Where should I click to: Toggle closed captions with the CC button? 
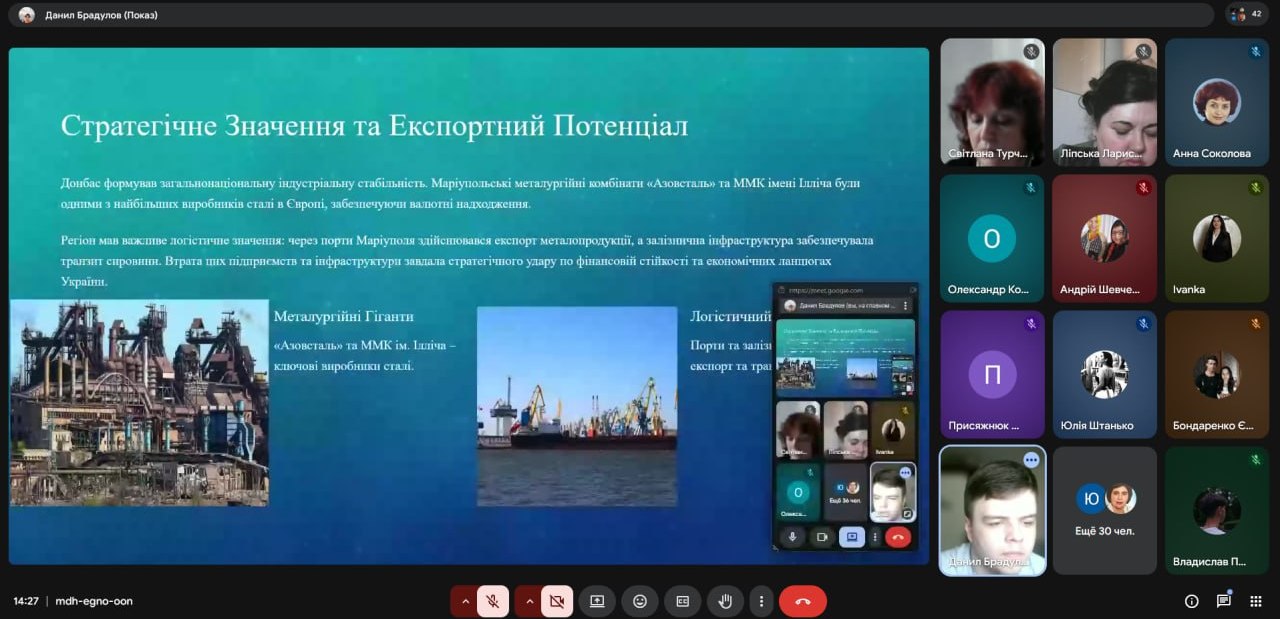(x=683, y=601)
